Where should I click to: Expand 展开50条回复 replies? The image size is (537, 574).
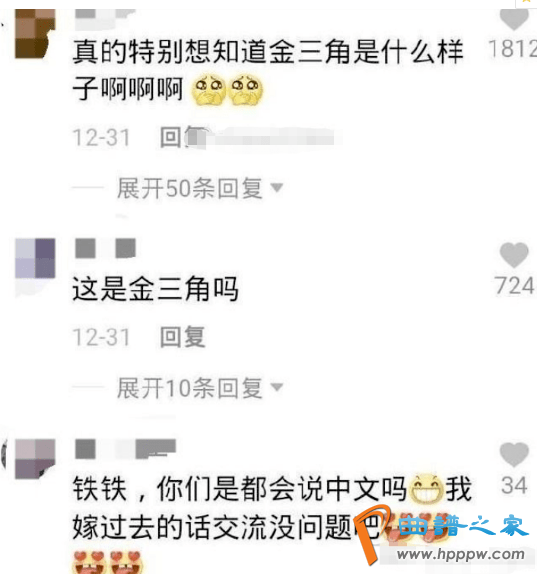click(x=190, y=188)
